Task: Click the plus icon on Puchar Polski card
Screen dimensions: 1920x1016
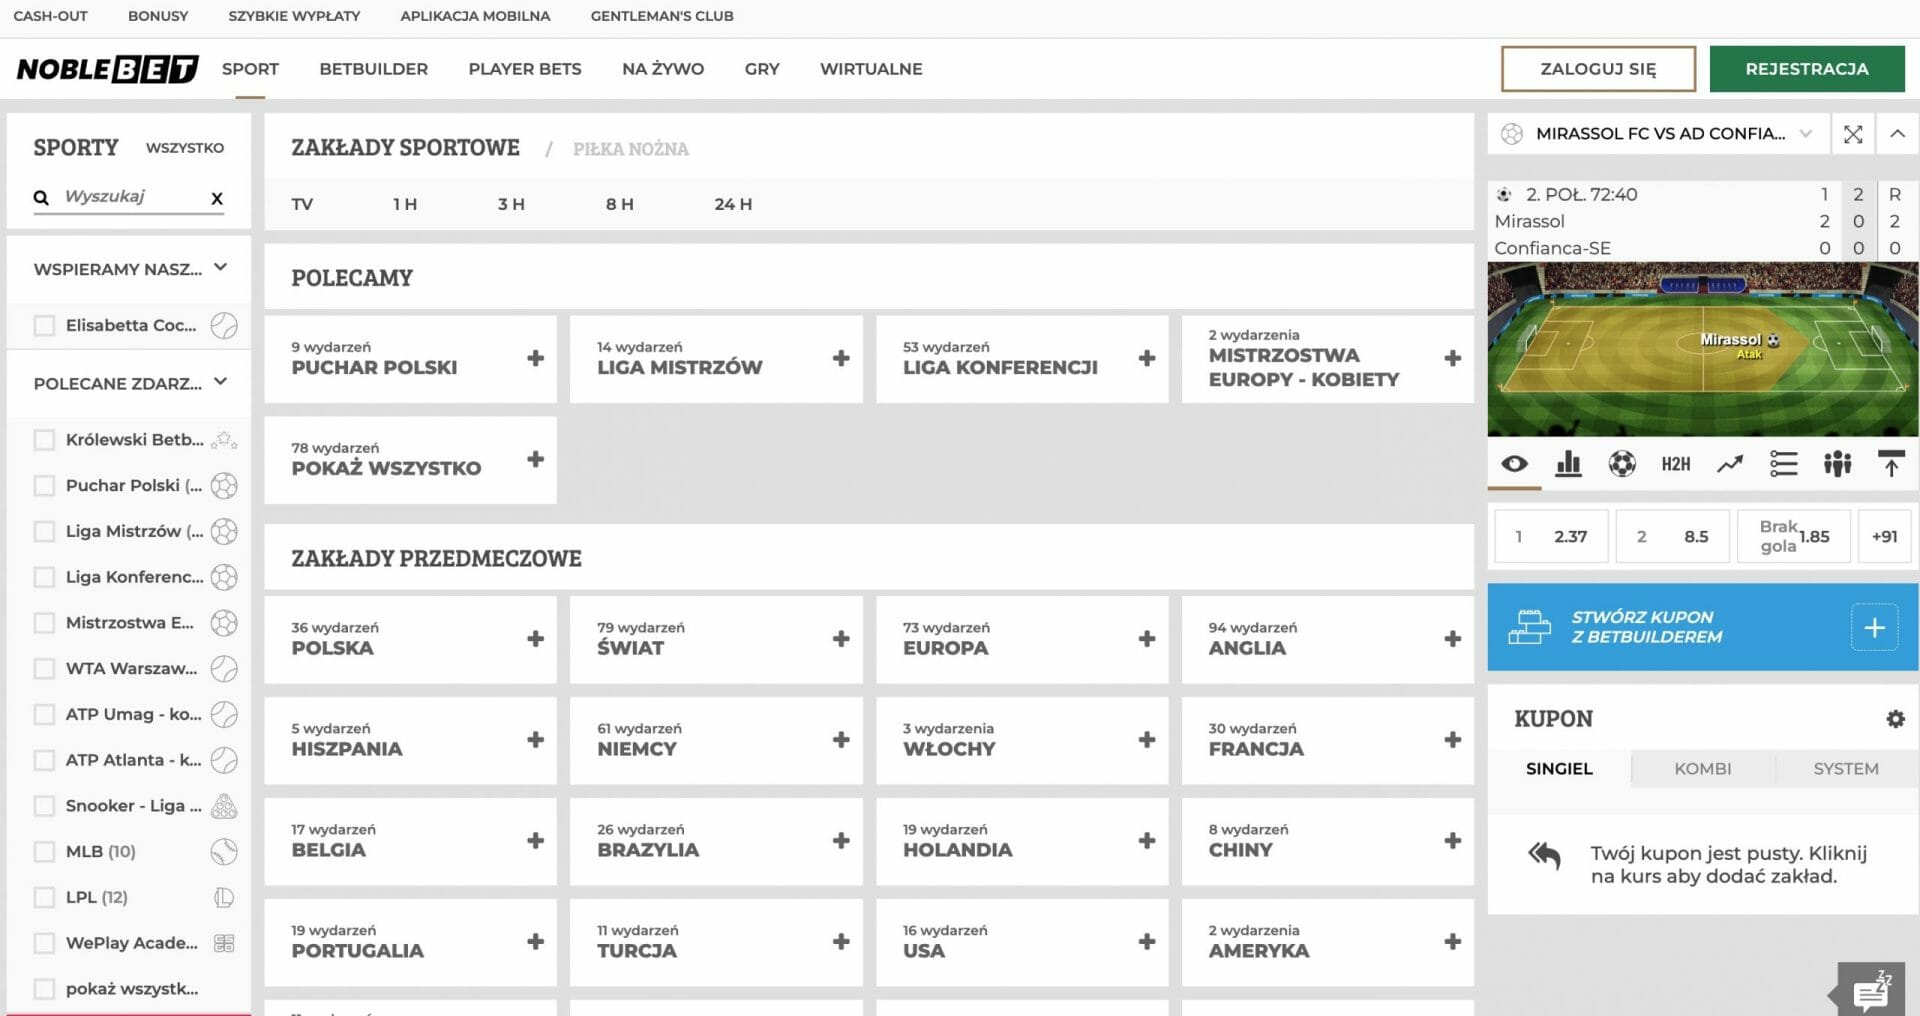Action: 536,358
